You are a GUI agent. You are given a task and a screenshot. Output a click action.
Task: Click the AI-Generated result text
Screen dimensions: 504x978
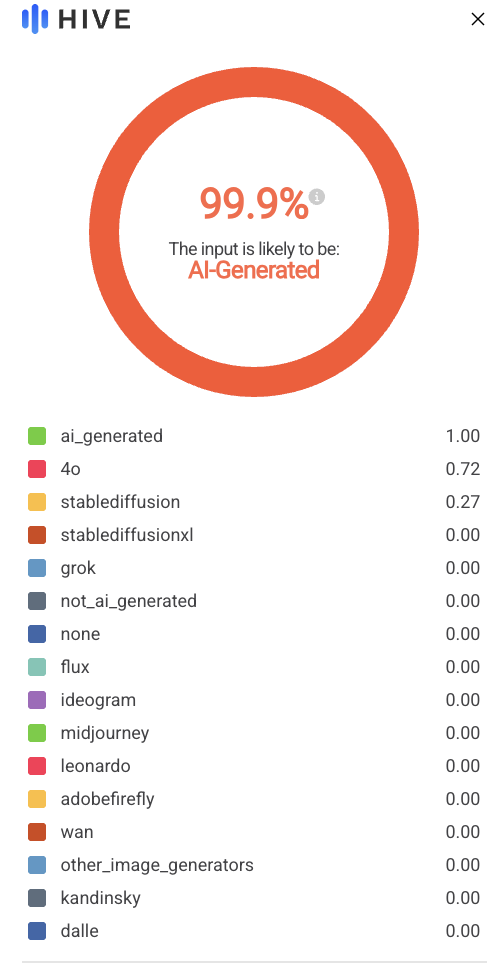click(254, 270)
